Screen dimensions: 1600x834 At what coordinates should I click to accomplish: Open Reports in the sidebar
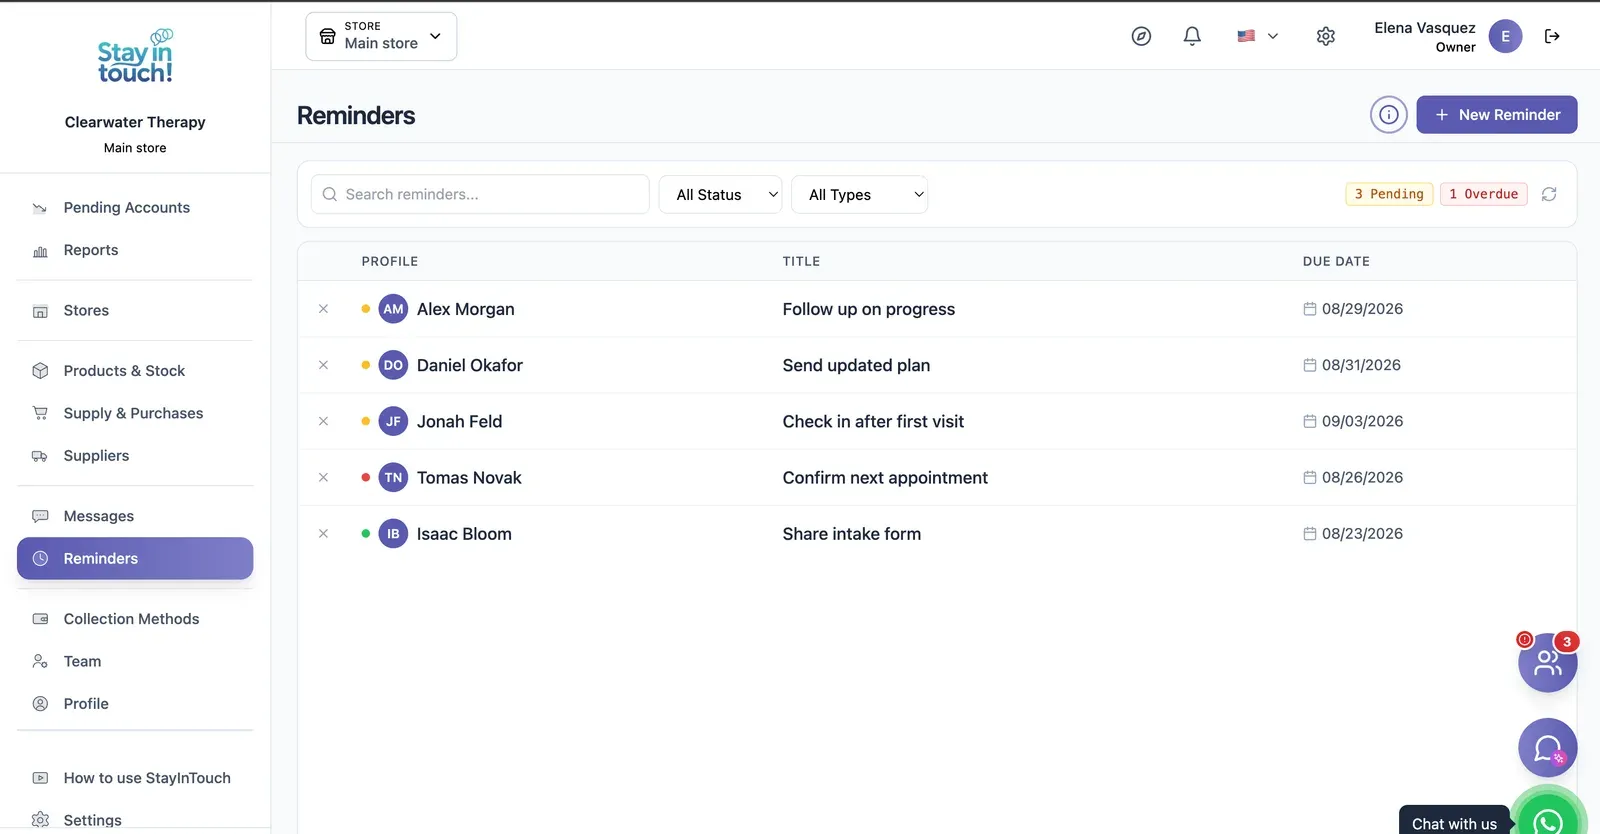[135, 250]
